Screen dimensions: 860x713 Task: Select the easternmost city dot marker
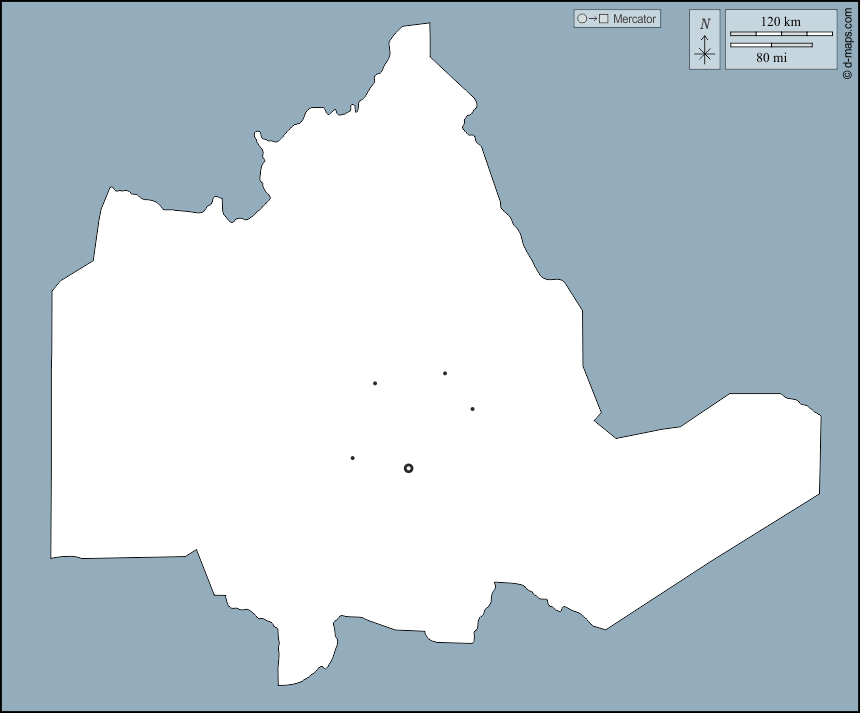pos(472,408)
